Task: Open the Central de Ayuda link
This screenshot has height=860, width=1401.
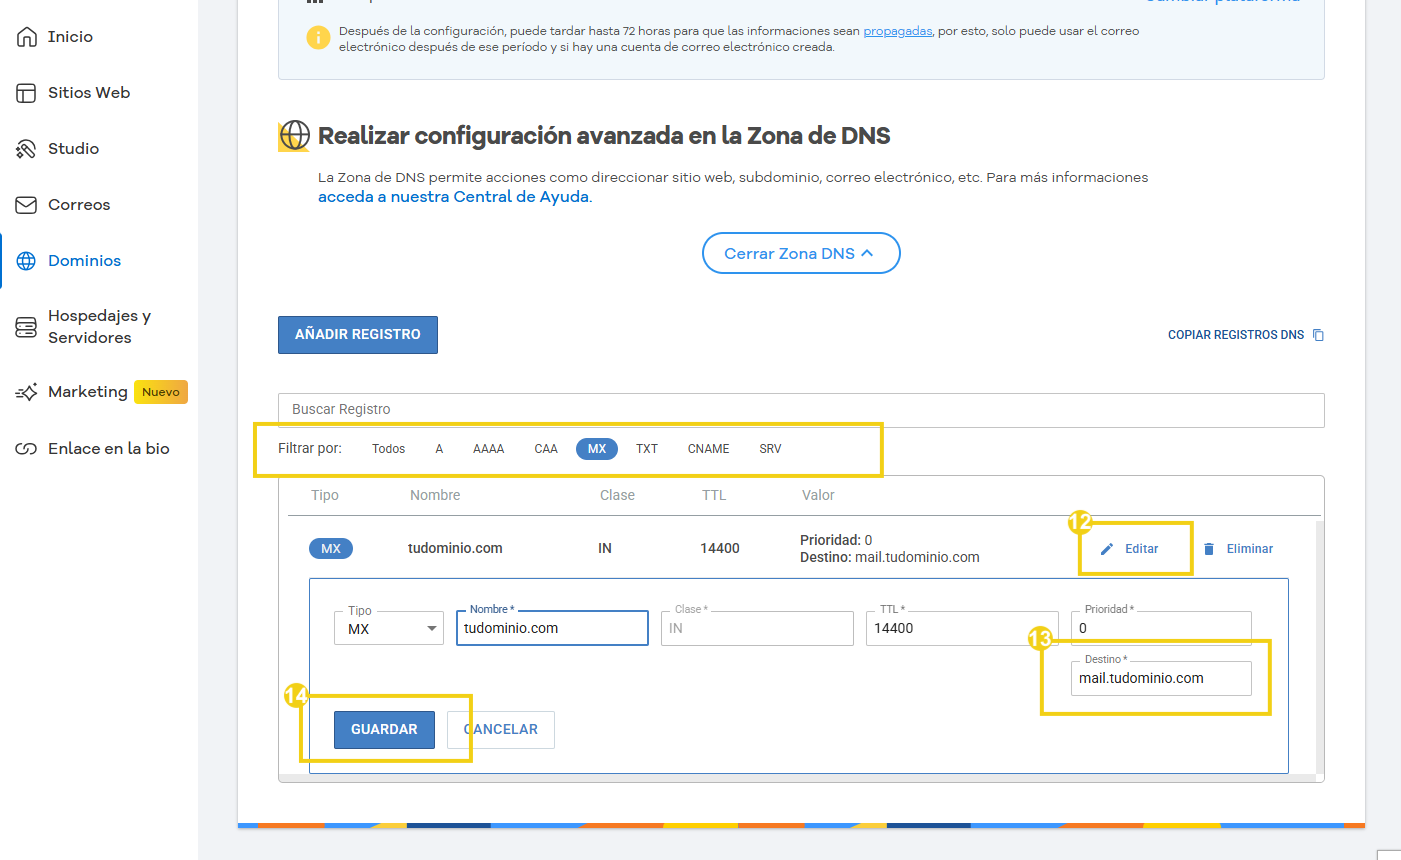Action: (x=454, y=197)
